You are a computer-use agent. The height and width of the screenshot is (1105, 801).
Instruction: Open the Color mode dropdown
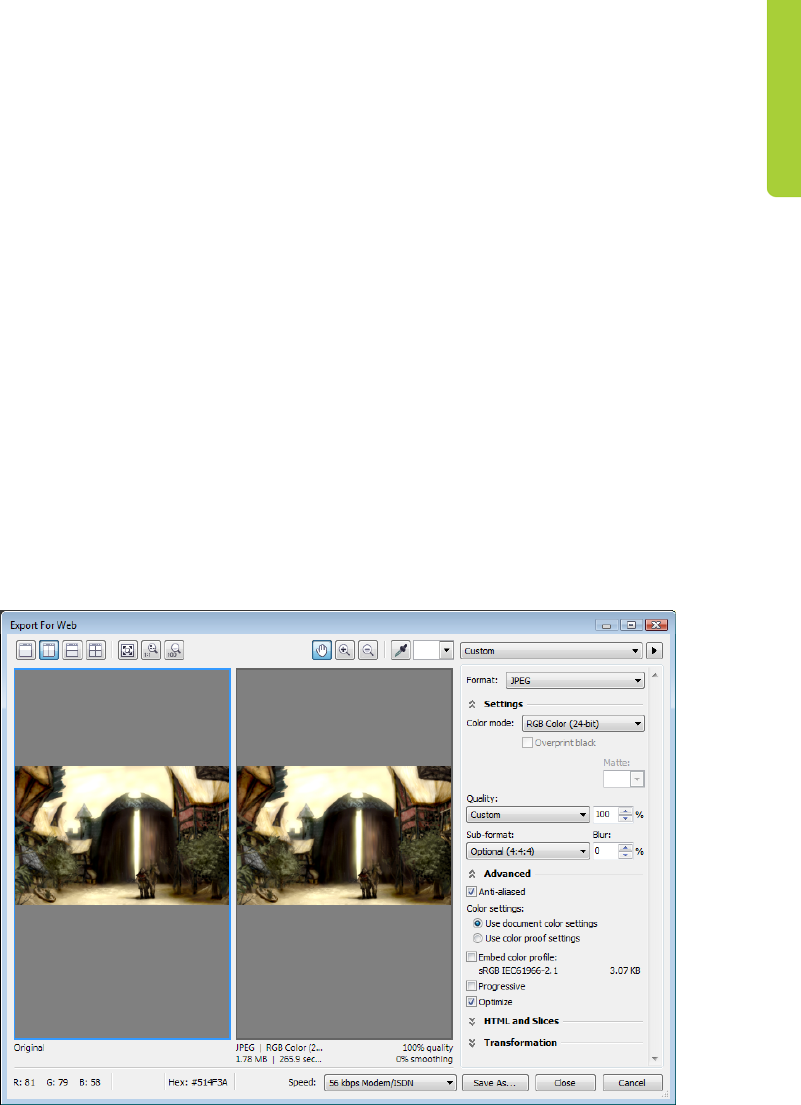[583, 723]
